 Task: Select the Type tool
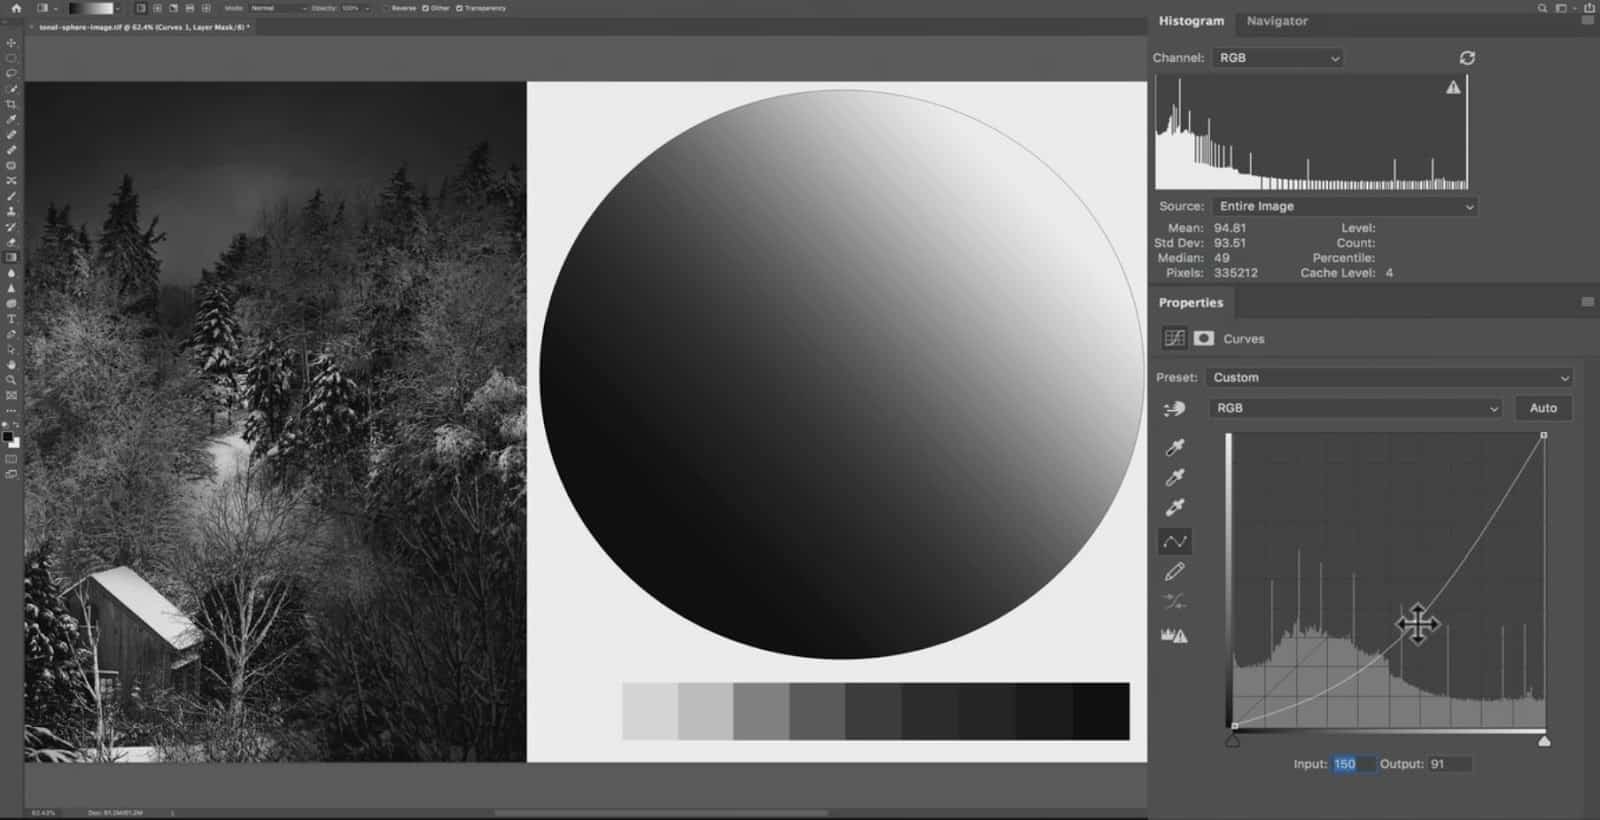click(x=12, y=319)
